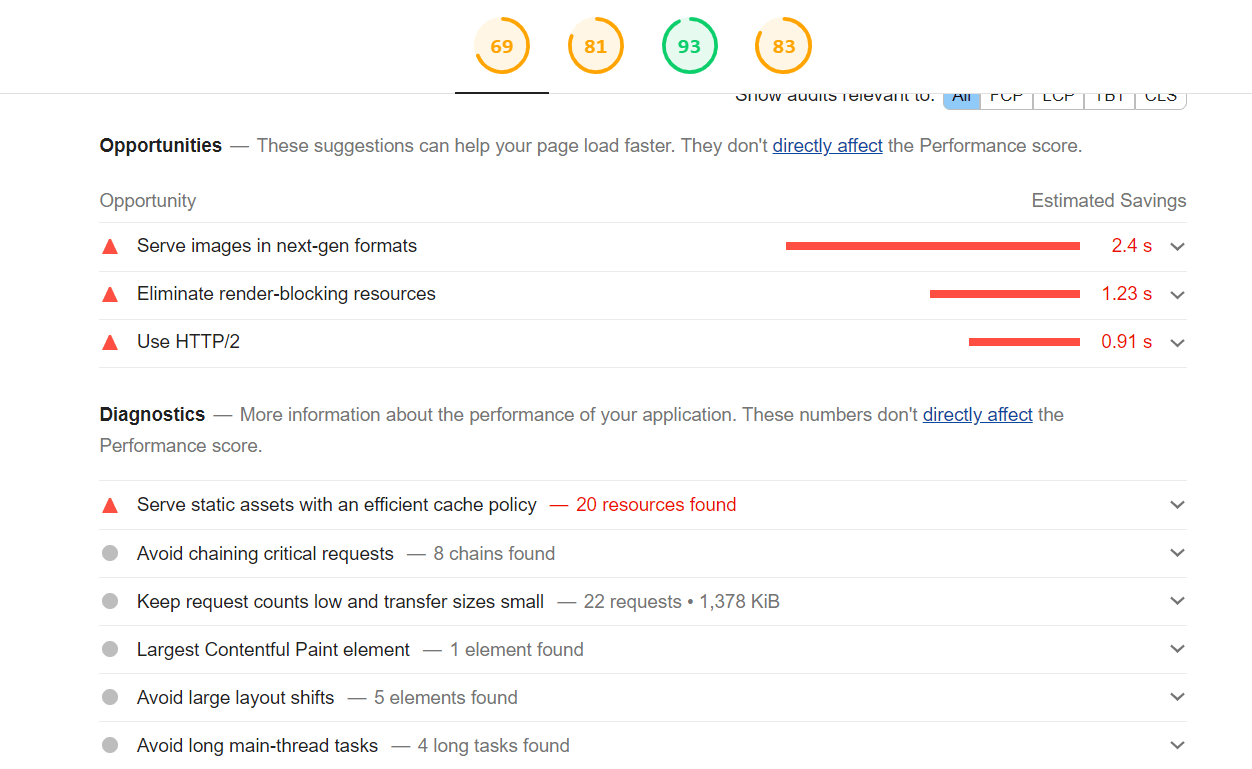Filter audits by CLS
The width and height of the screenshot is (1252, 769).
click(1160, 98)
